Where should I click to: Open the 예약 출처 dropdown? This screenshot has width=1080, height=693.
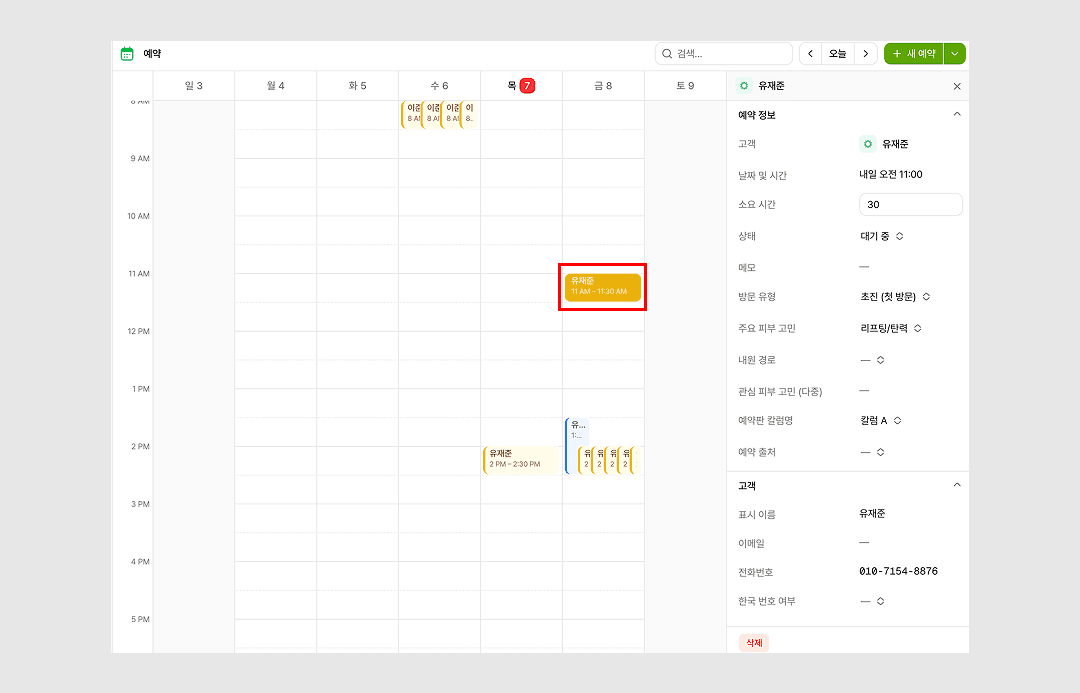[x=872, y=453]
